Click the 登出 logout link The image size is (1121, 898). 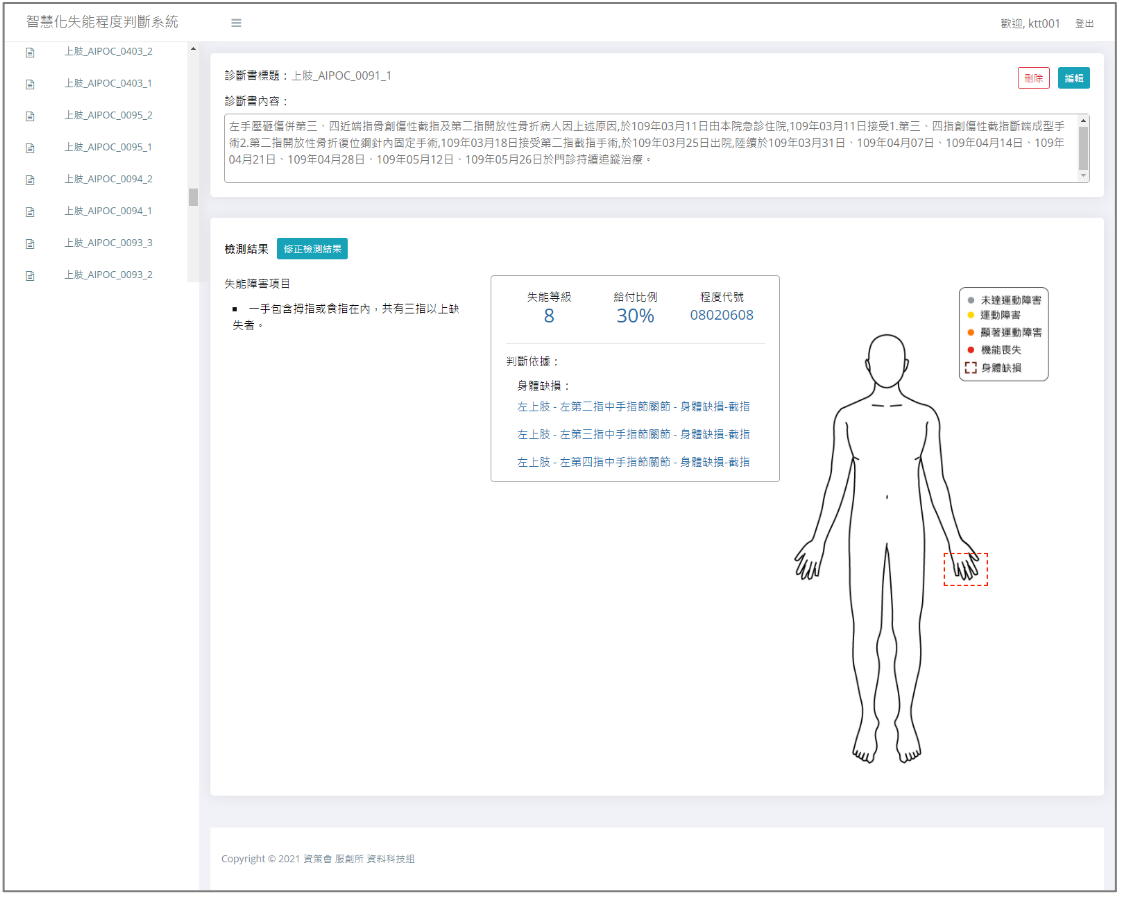[x=1084, y=24]
